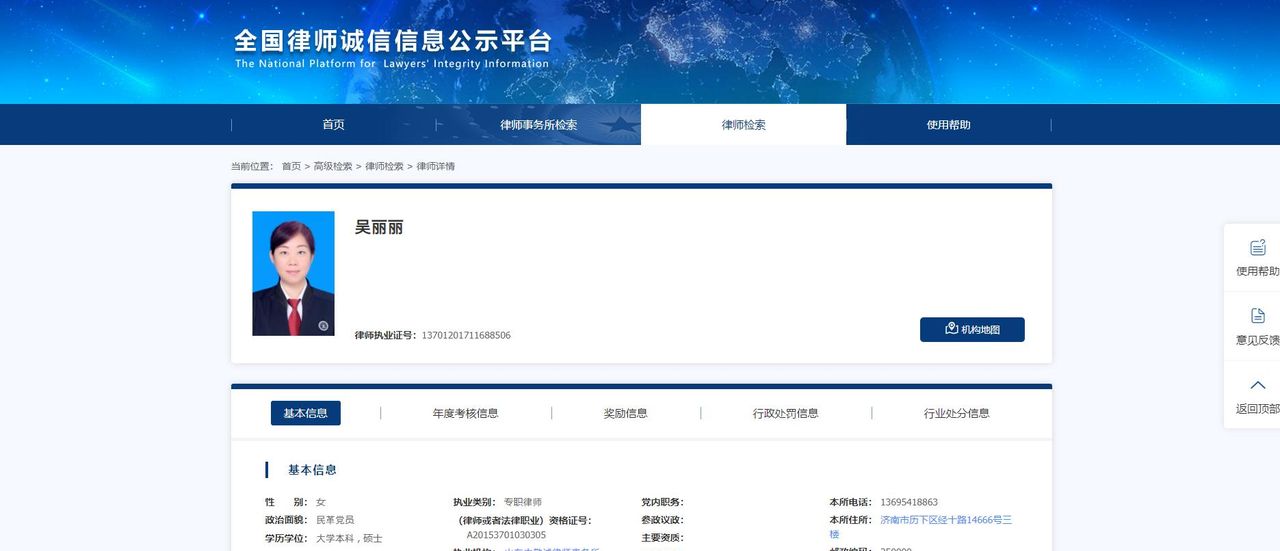Click the 基本信息 section heading
The image size is (1280, 551).
pyautogui.click(x=312, y=470)
